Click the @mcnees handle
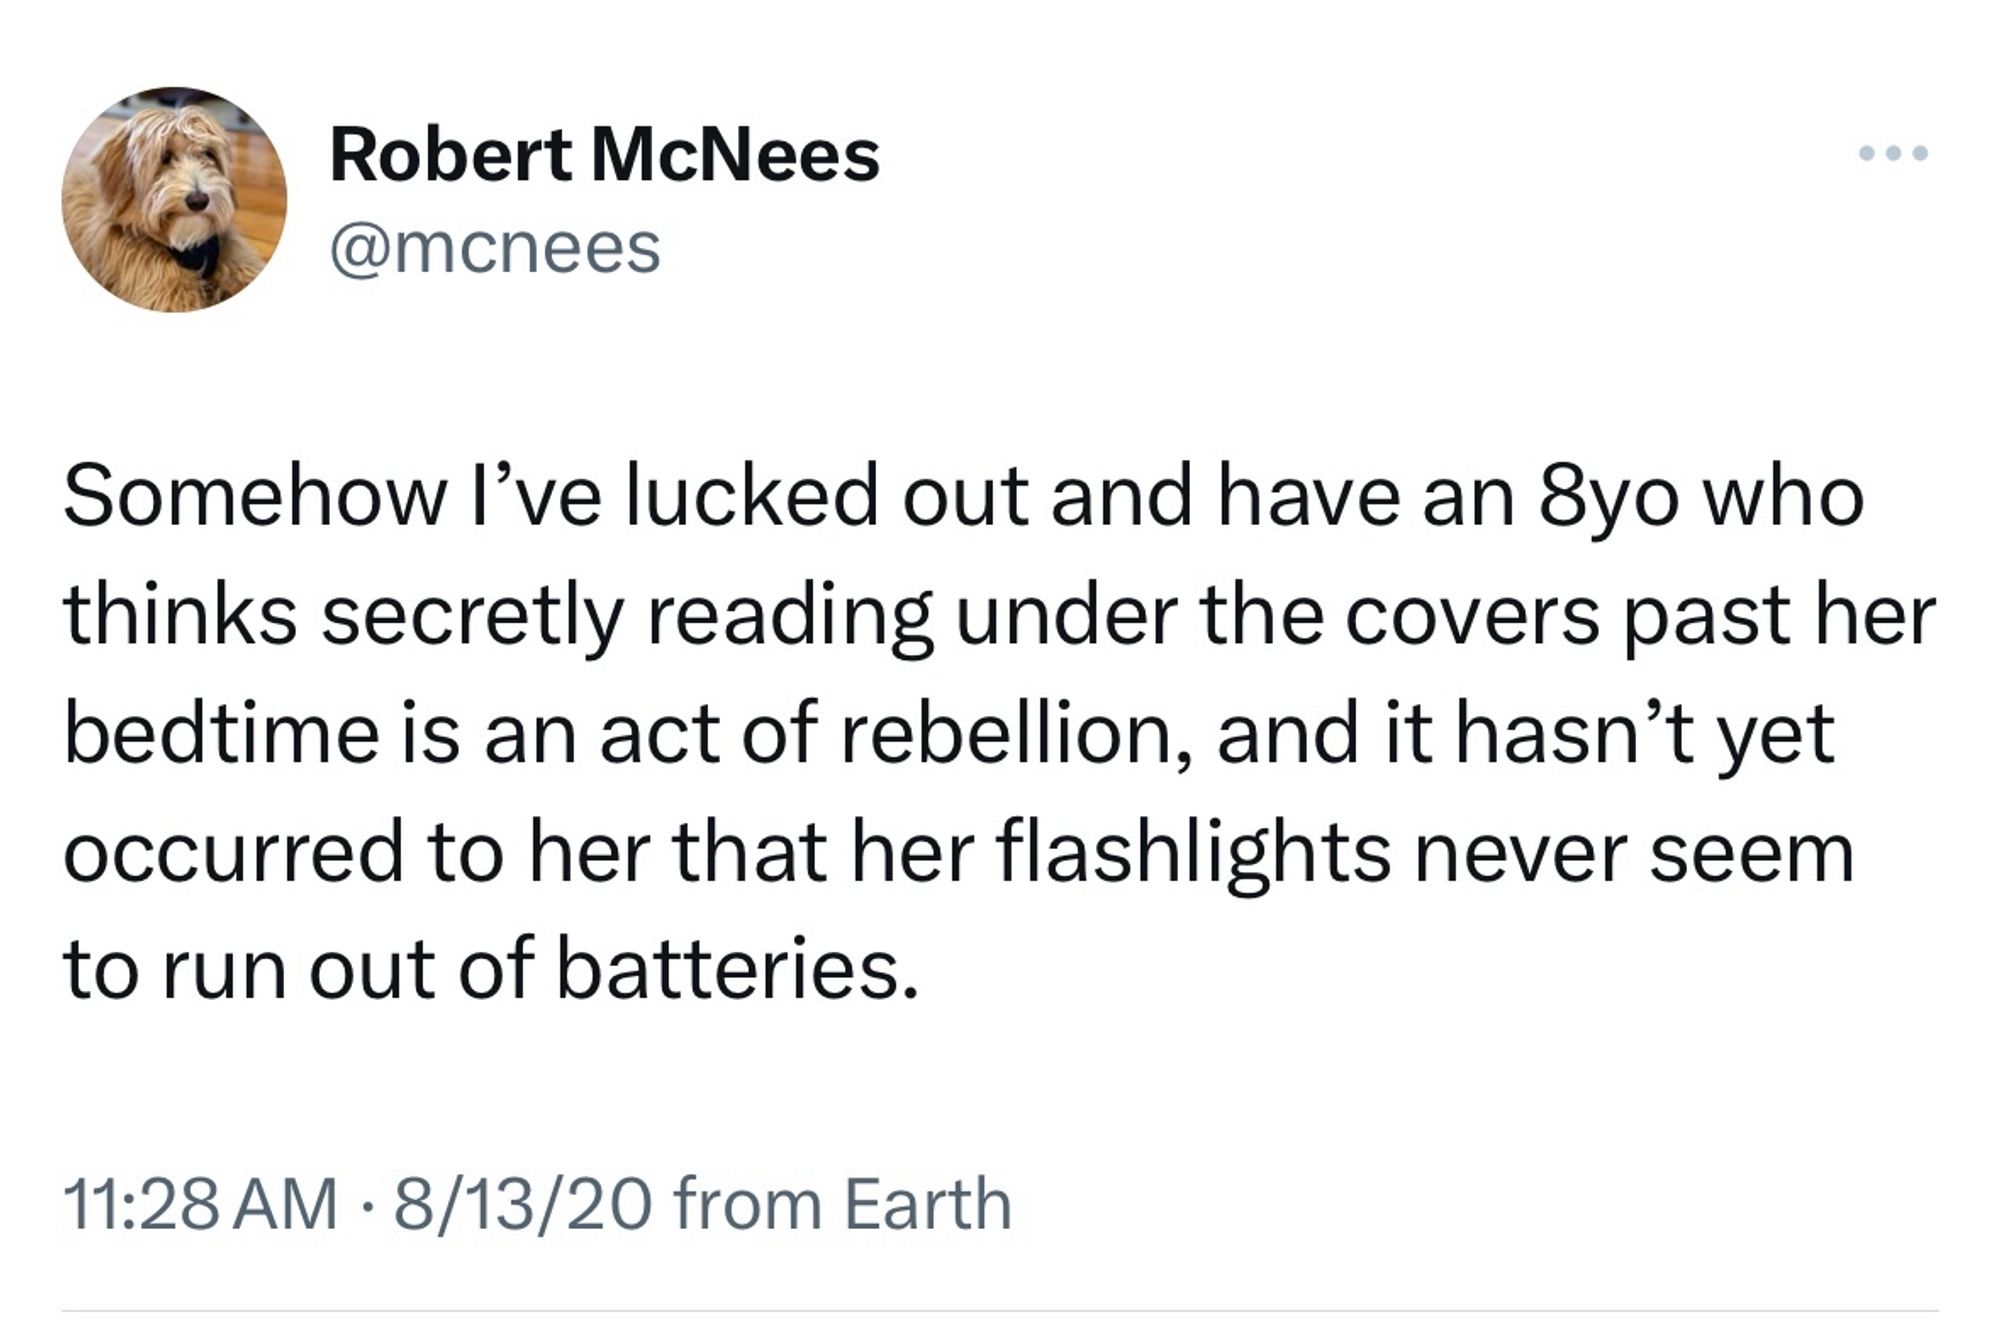The image size is (2000, 1333). (x=495, y=248)
